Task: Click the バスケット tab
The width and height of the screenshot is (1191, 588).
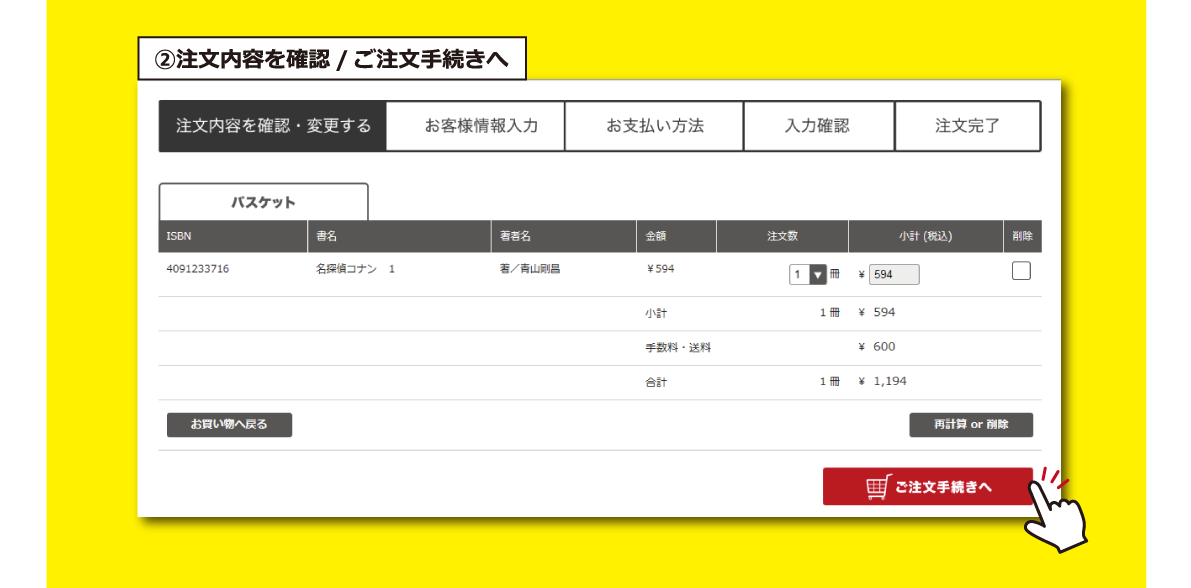Action: (263, 202)
